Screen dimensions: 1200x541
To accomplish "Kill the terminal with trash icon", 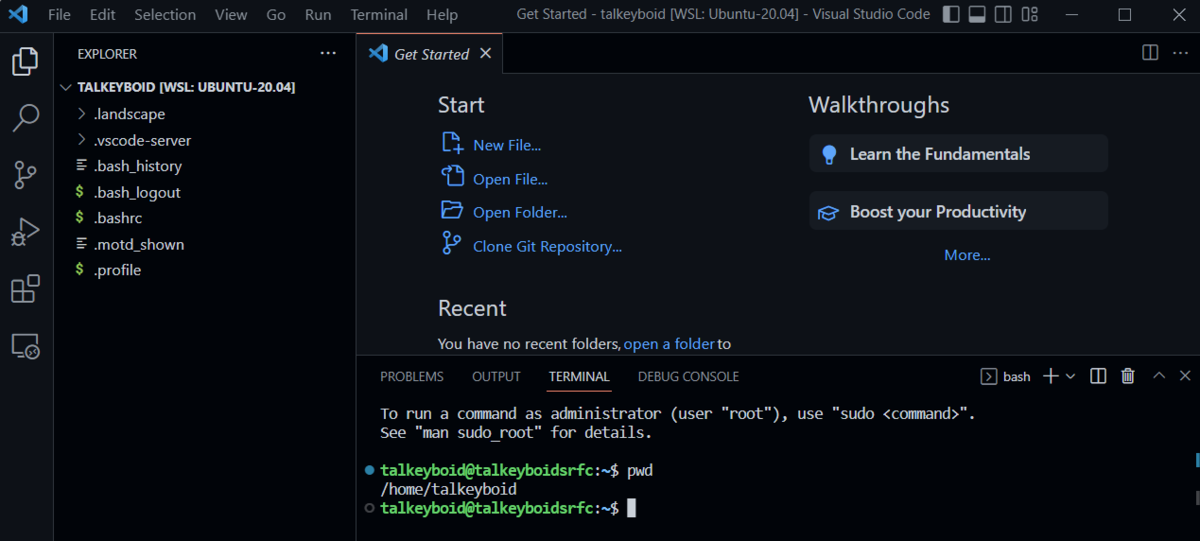I will pyautogui.click(x=1128, y=376).
